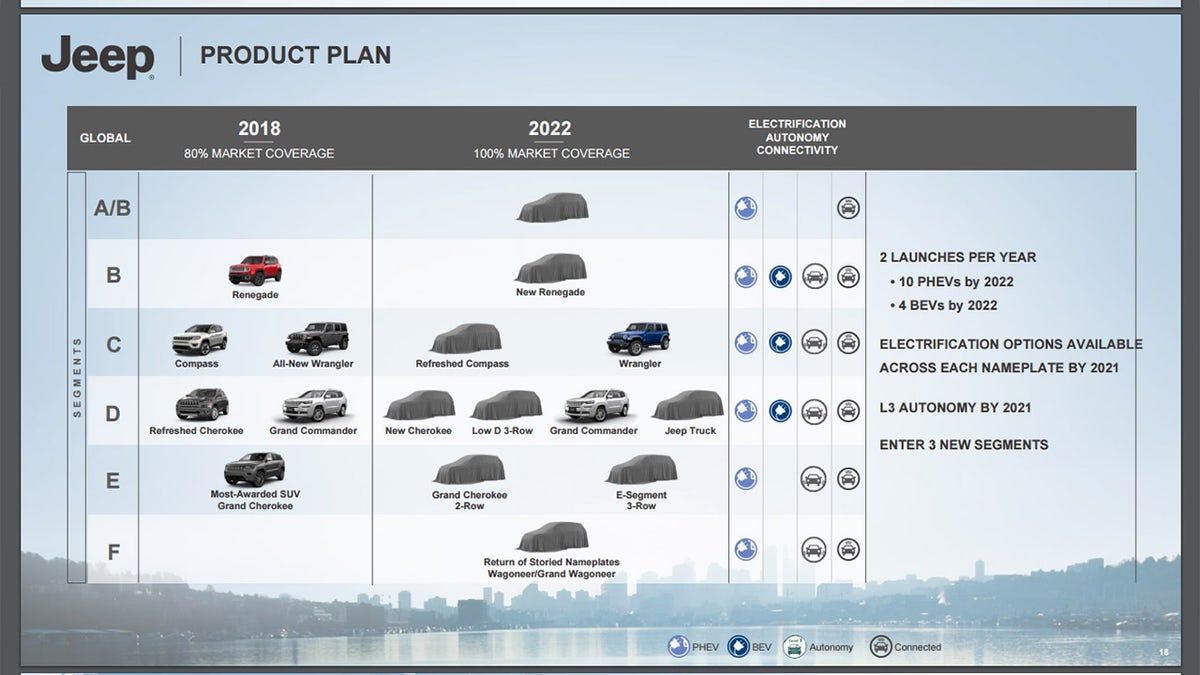The height and width of the screenshot is (675, 1200).
Task: Click the Connected icon in the C segment row
Action: click(x=848, y=343)
